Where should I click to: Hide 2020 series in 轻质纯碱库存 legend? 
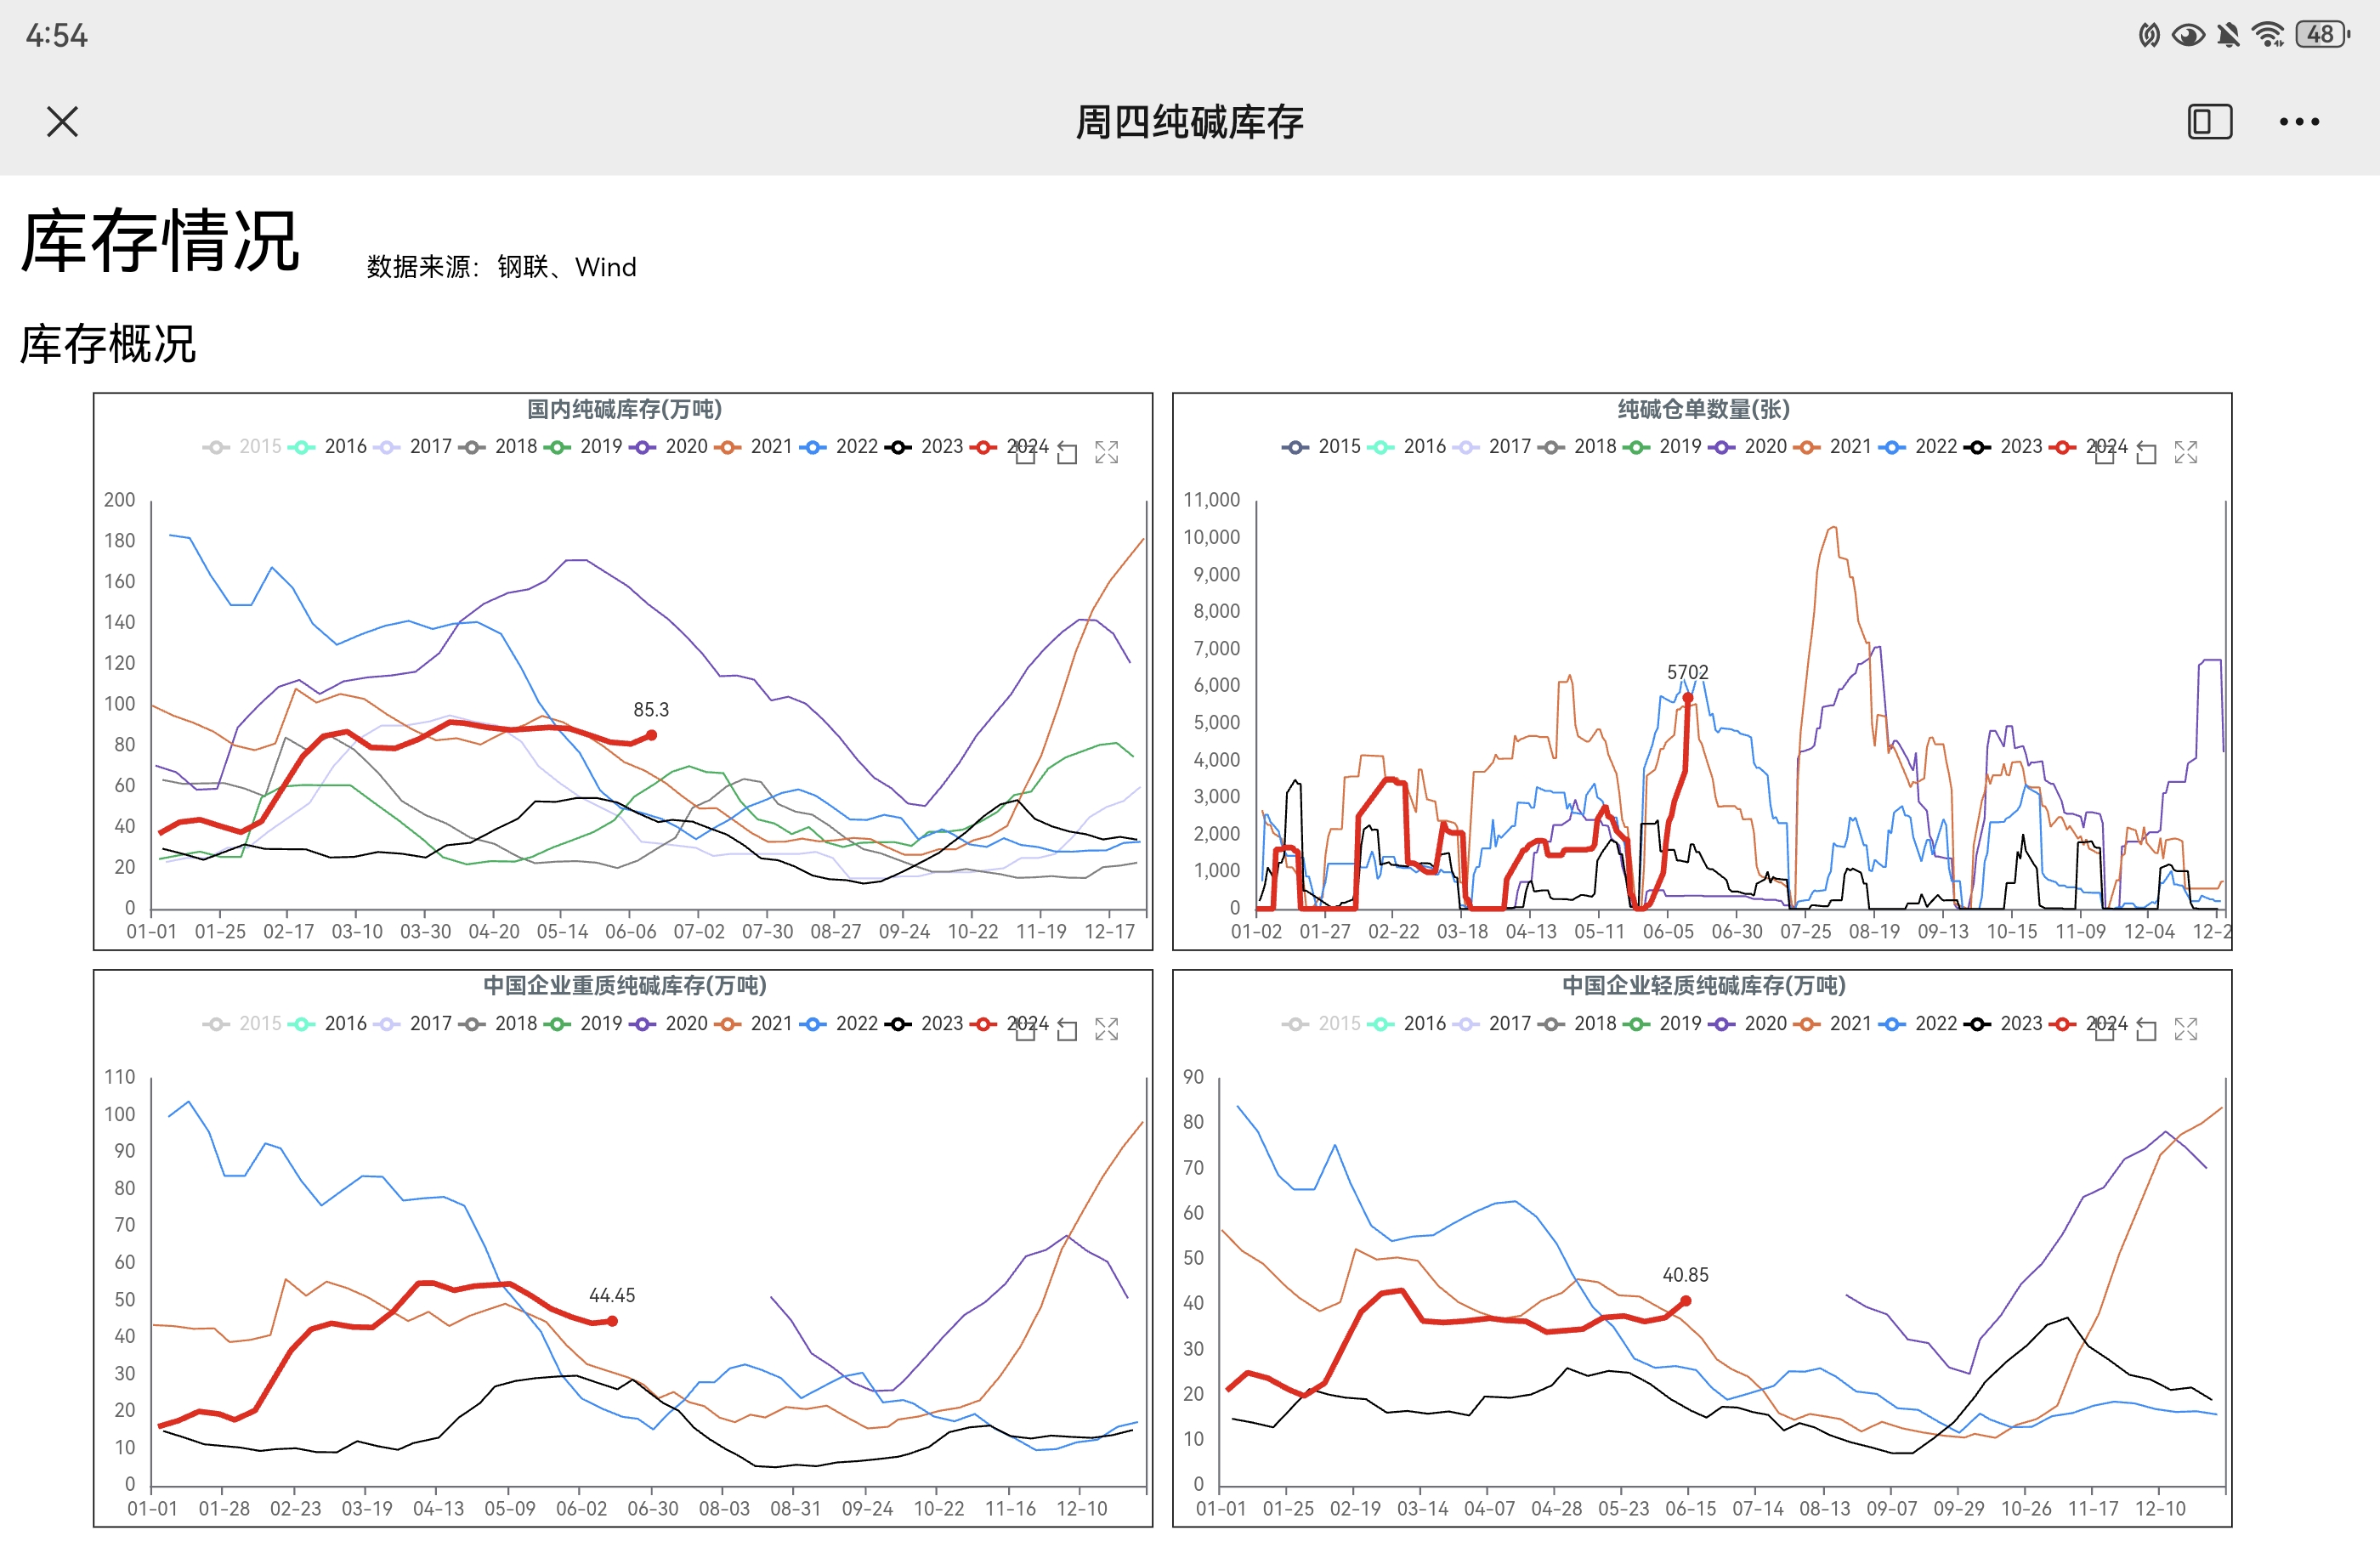[x=1746, y=1024]
